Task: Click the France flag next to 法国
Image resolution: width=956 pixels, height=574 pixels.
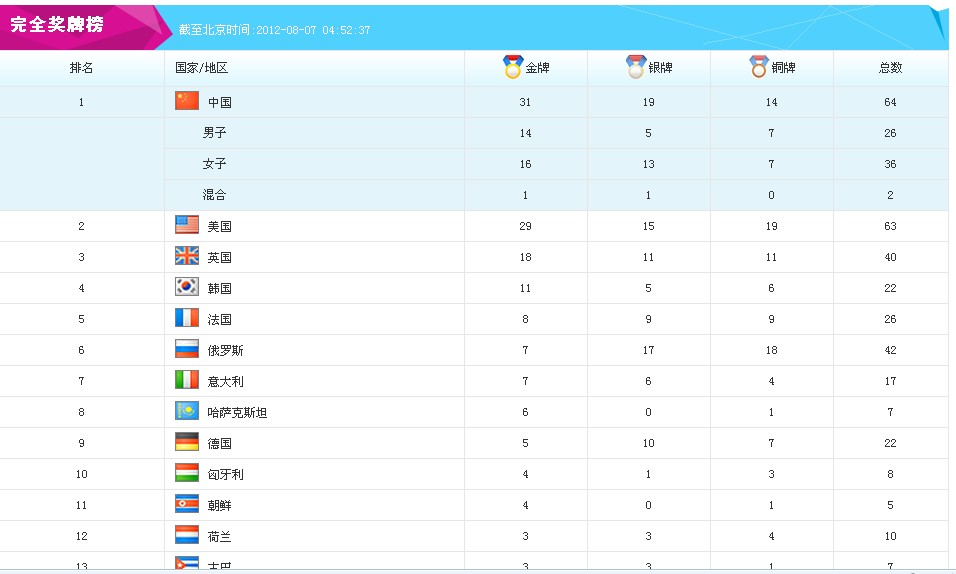Action: pos(187,318)
